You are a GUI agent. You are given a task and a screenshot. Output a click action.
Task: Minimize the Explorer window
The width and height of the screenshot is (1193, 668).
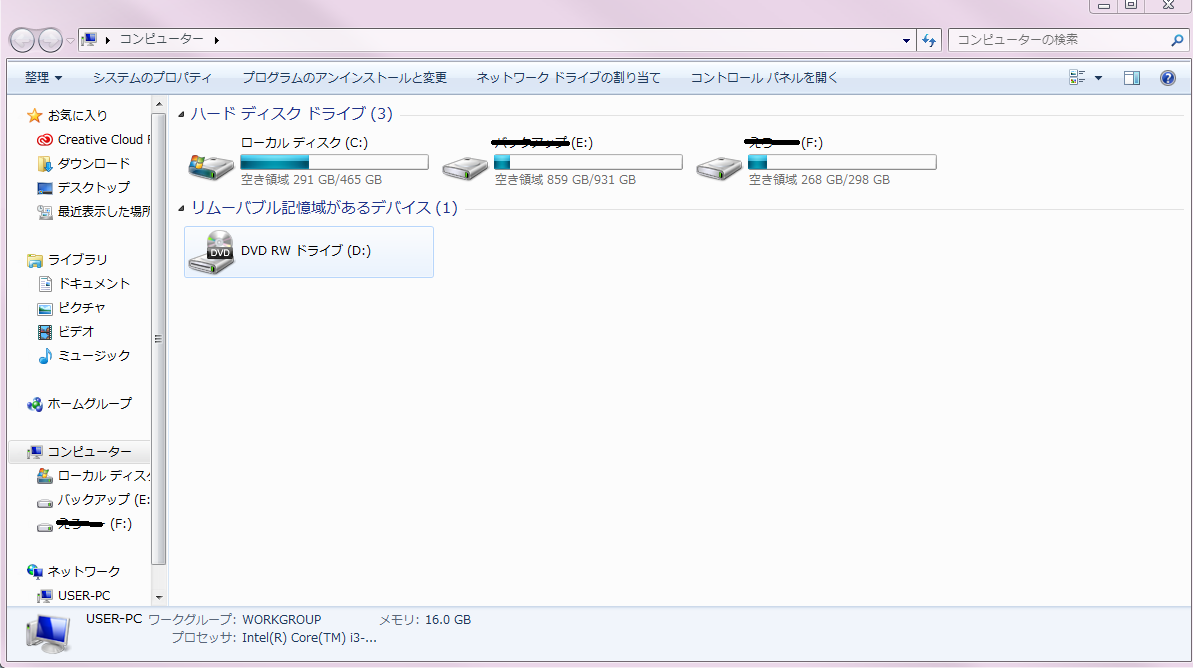coord(1103,5)
